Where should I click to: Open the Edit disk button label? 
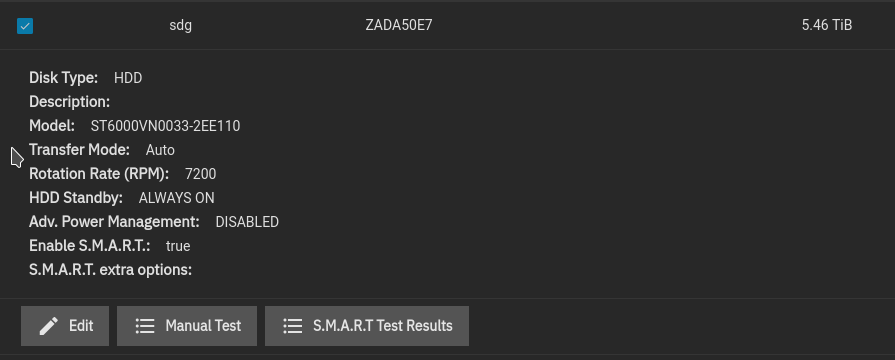[81, 326]
